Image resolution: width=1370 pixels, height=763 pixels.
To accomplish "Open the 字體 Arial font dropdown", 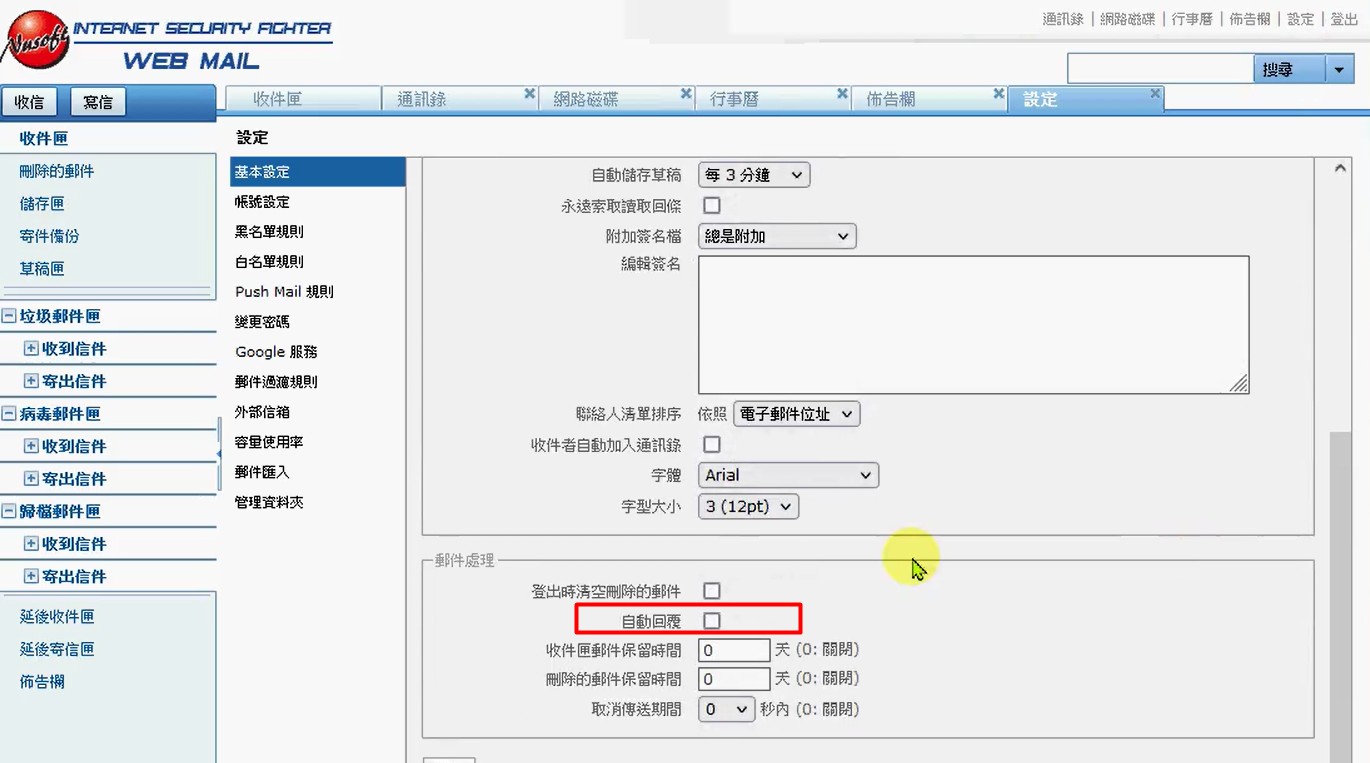I will click(787, 475).
